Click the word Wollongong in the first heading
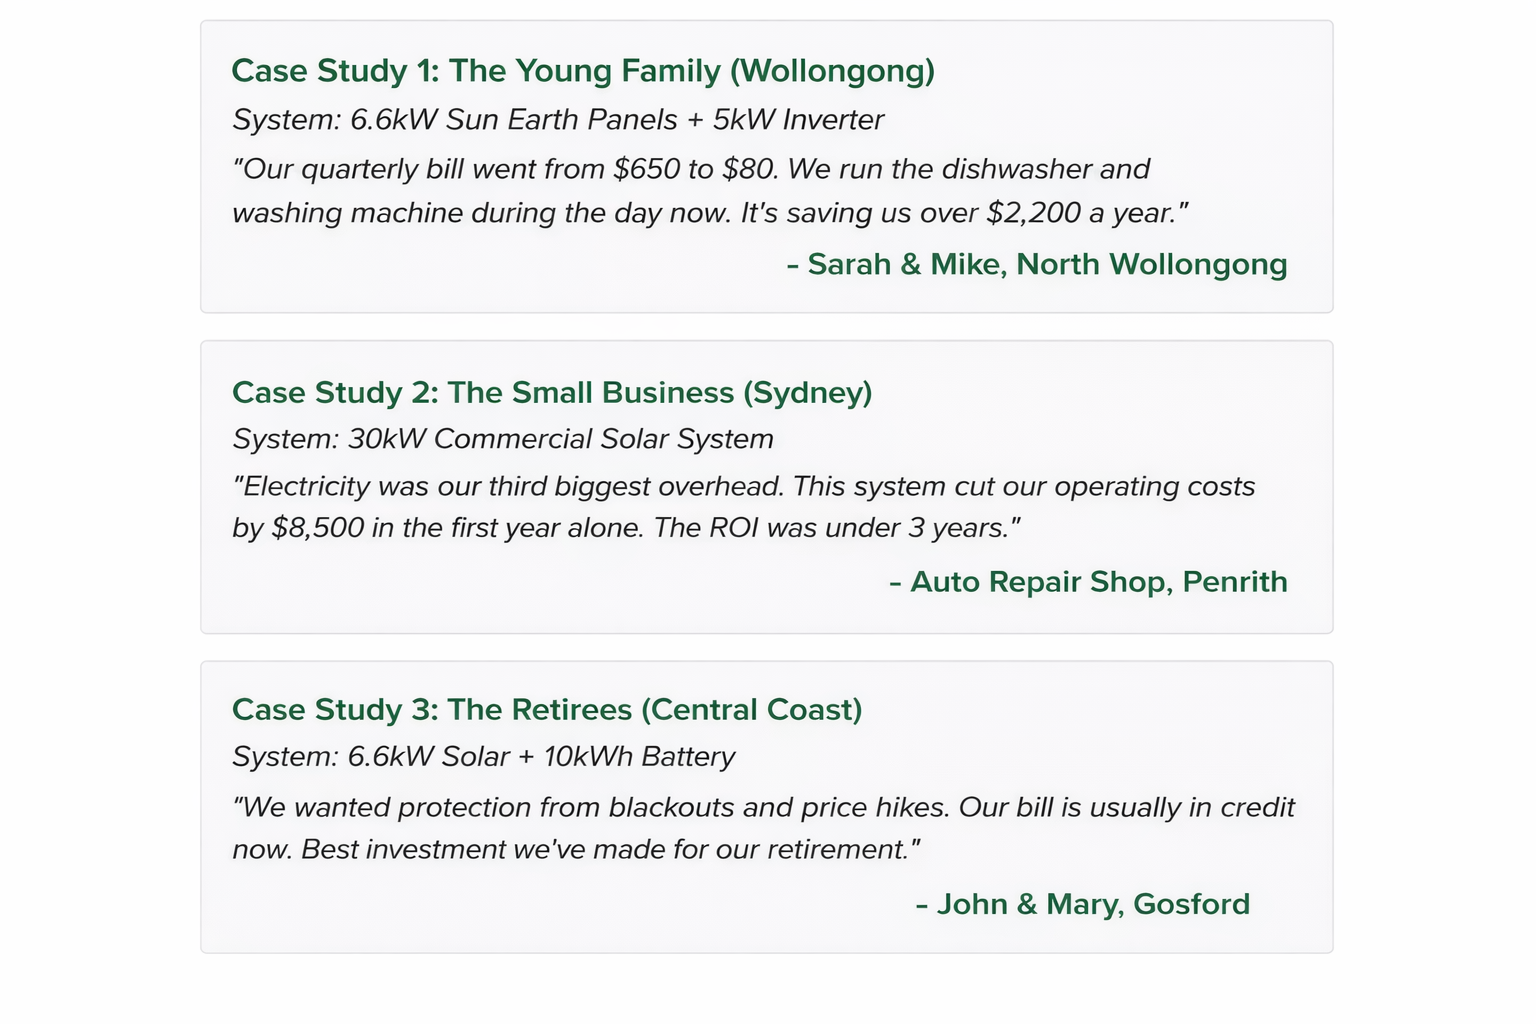Image resolution: width=1536 pixels, height=1024 pixels. coord(833,71)
